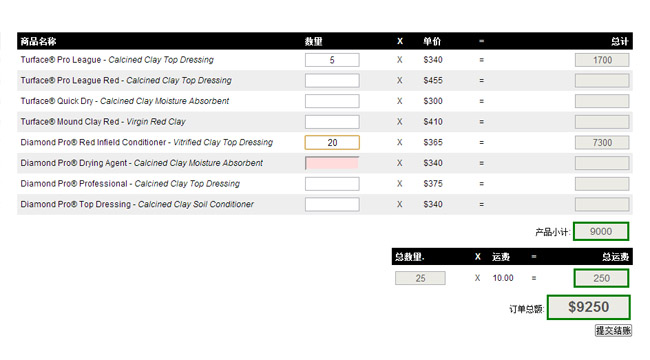This screenshot has width=650, height=360.
Task: Click the total quantity field showing 25
Action: coord(420,278)
